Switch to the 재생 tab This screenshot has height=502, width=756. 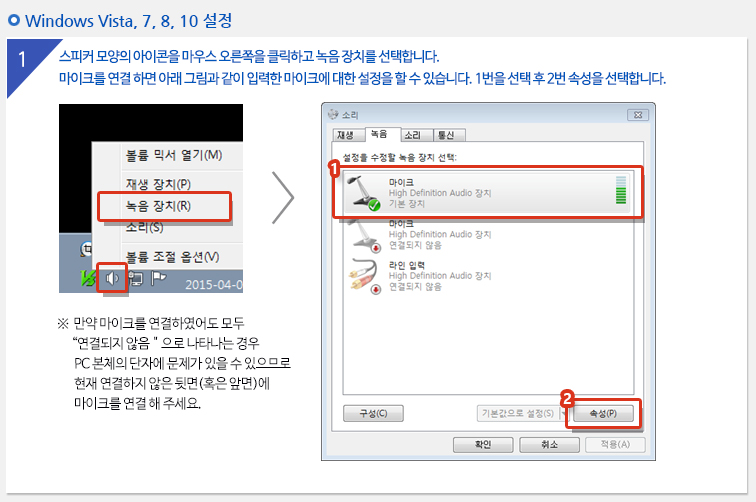345,136
